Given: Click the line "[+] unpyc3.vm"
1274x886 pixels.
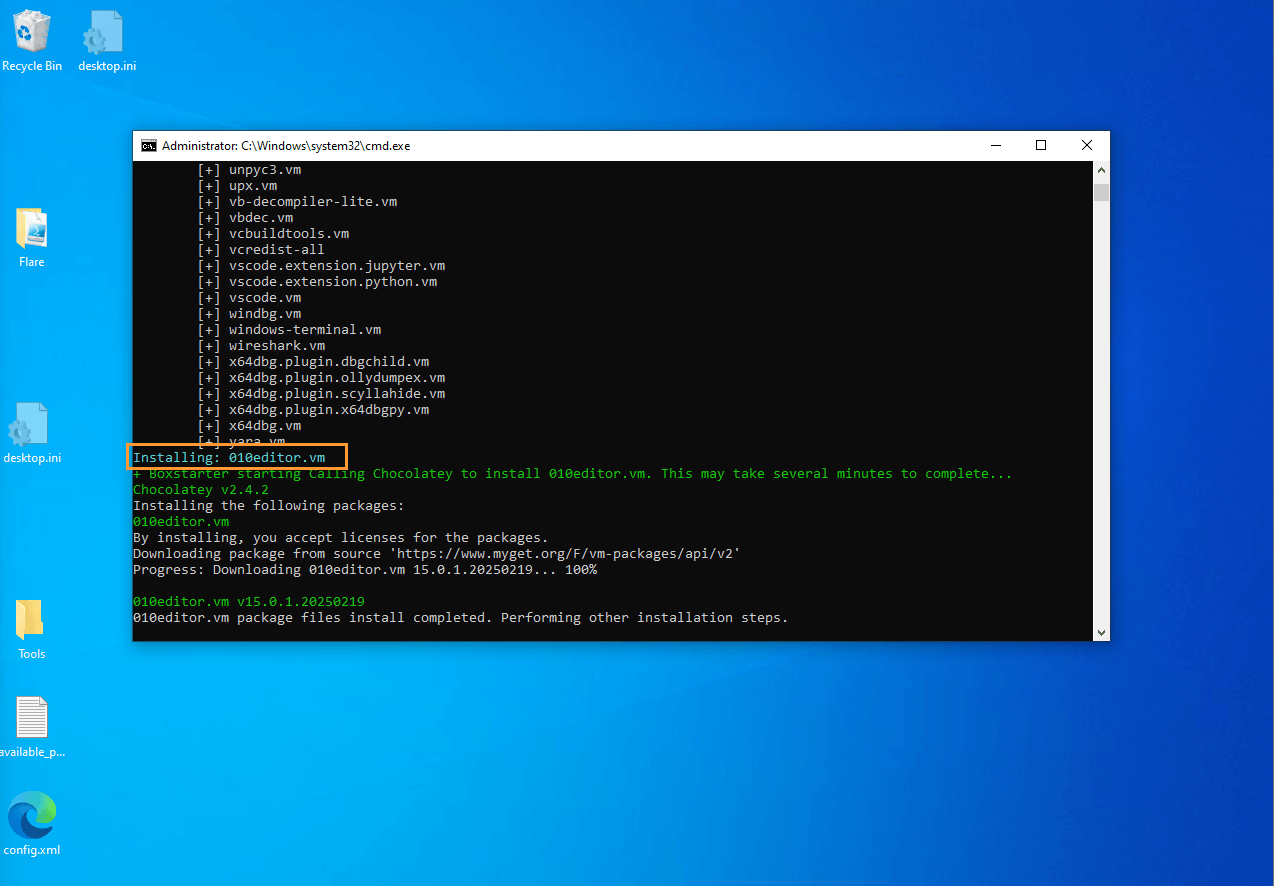Looking at the screenshot, I should [249, 170].
